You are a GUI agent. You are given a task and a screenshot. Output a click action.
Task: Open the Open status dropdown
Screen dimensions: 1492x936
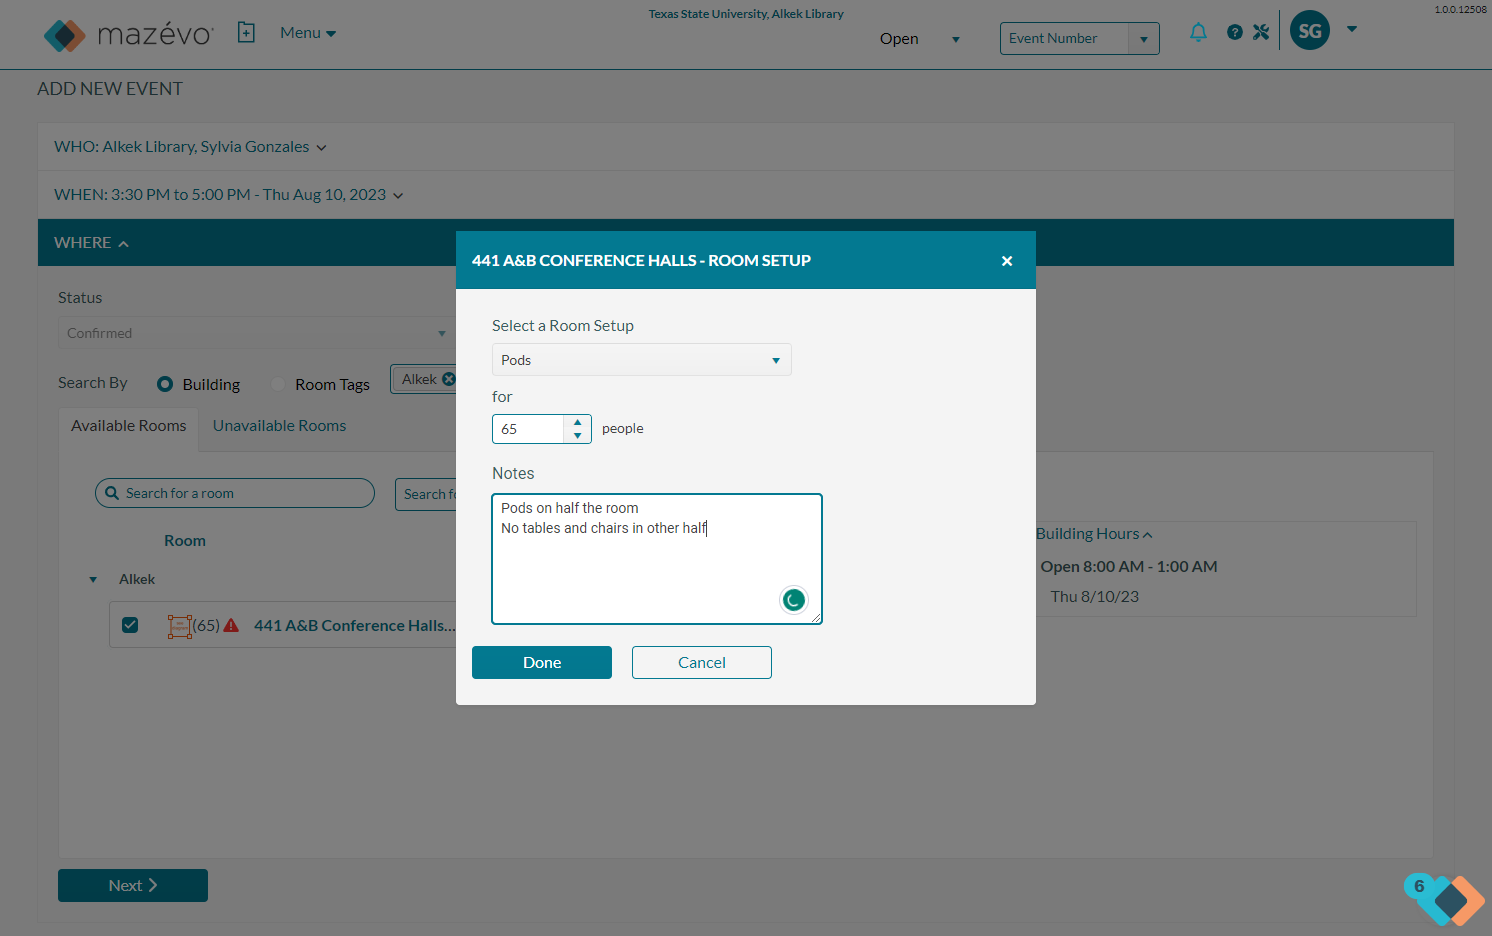920,39
